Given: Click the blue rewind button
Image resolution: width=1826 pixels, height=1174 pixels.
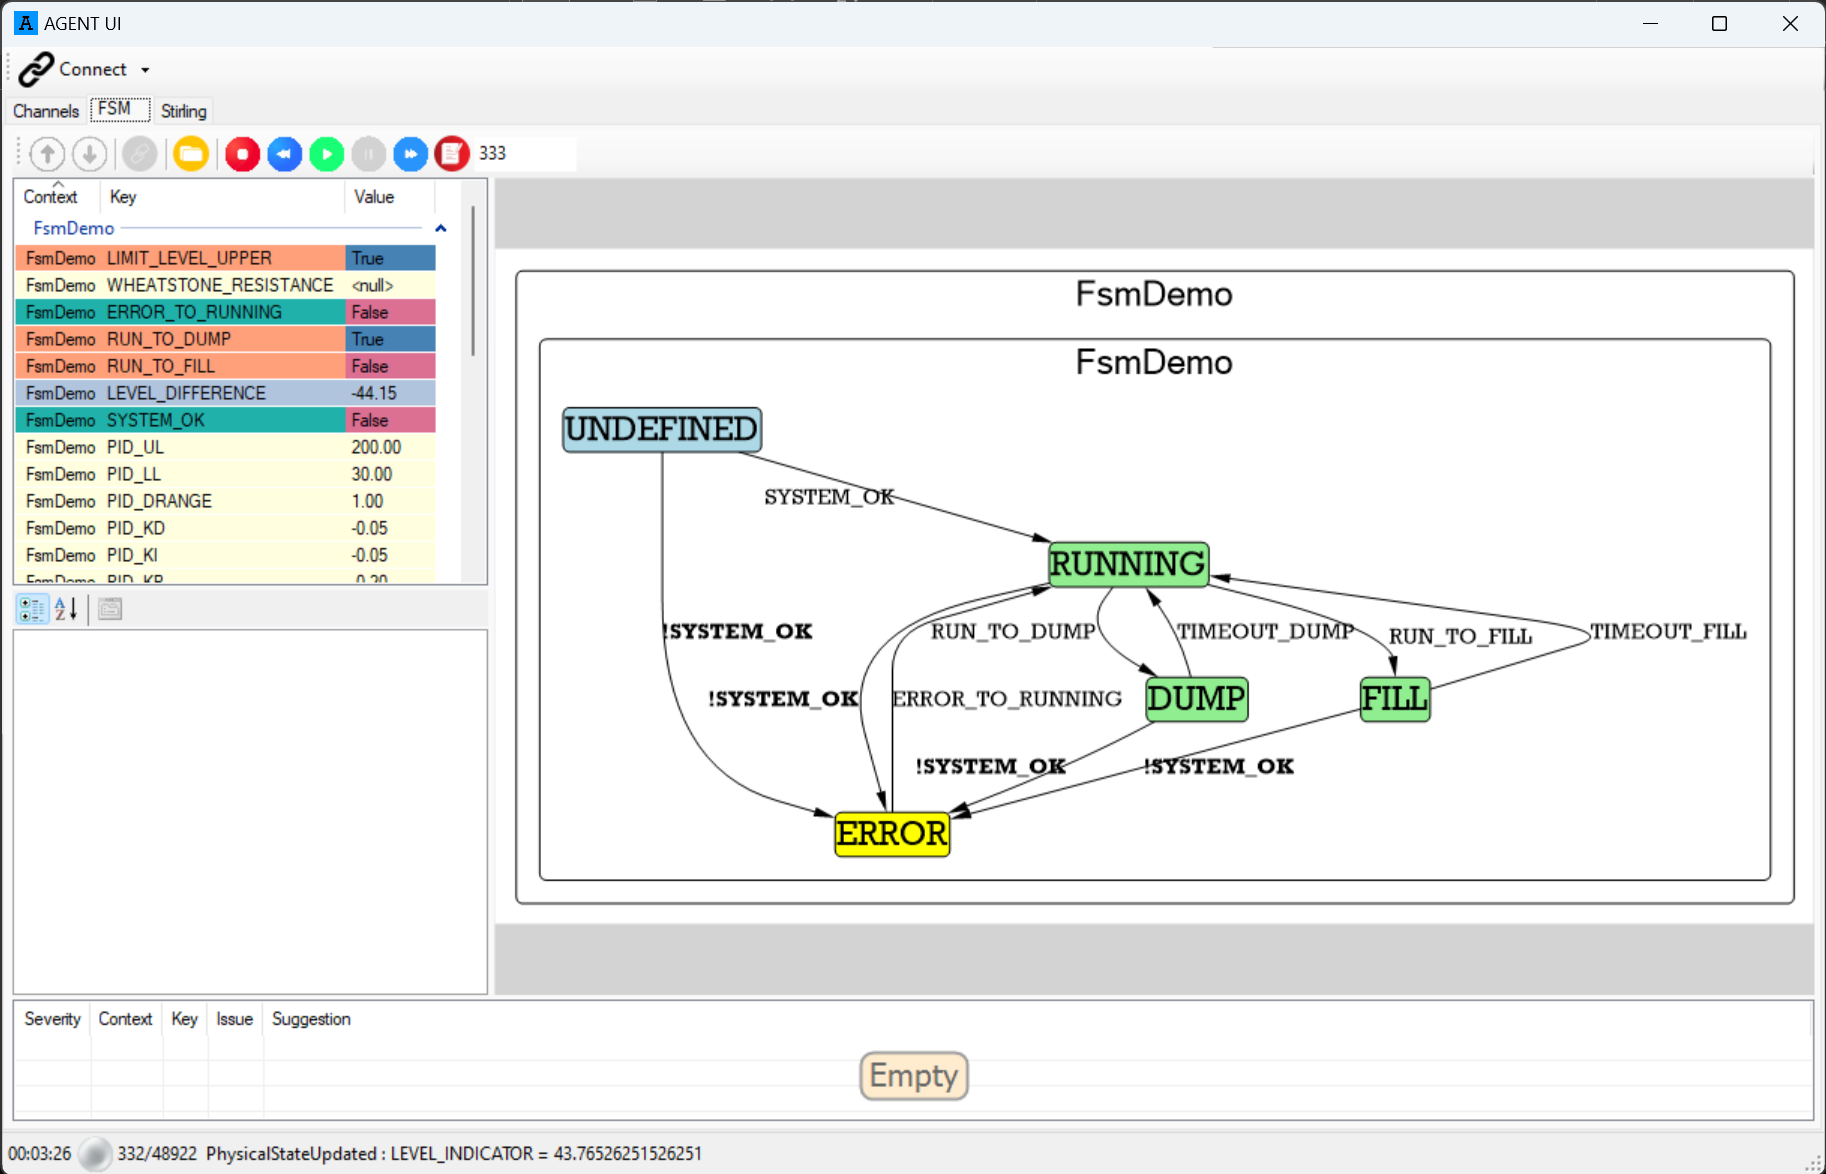Looking at the screenshot, I should [285, 154].
